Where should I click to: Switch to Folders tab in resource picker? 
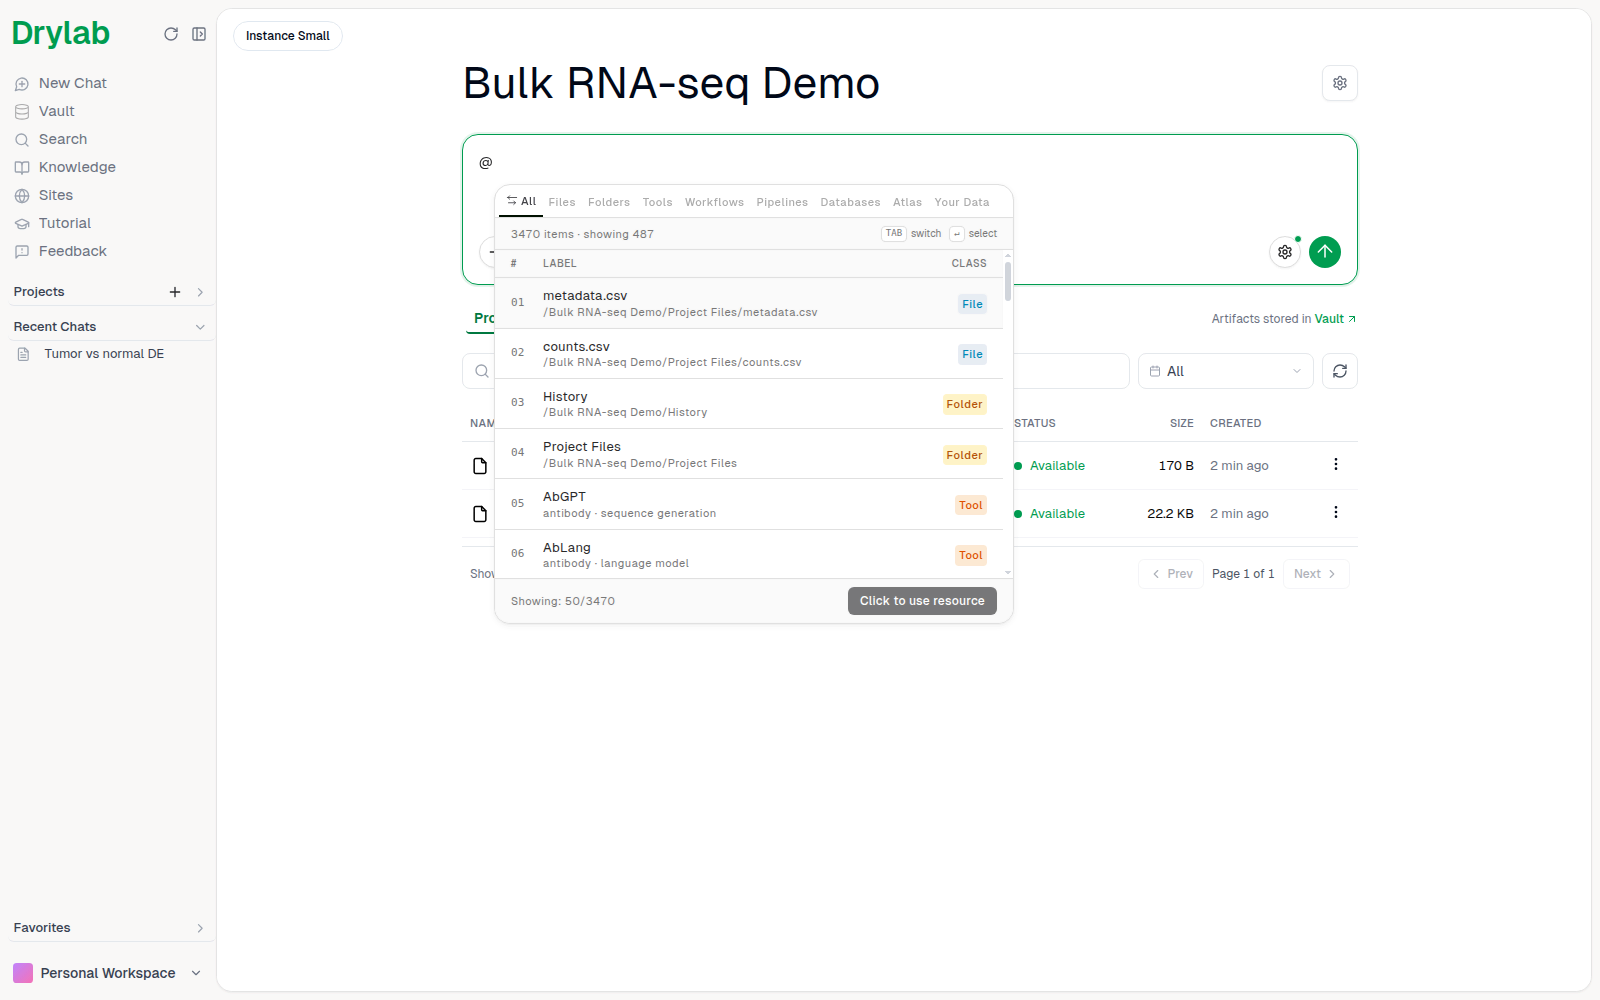point(609,202)
